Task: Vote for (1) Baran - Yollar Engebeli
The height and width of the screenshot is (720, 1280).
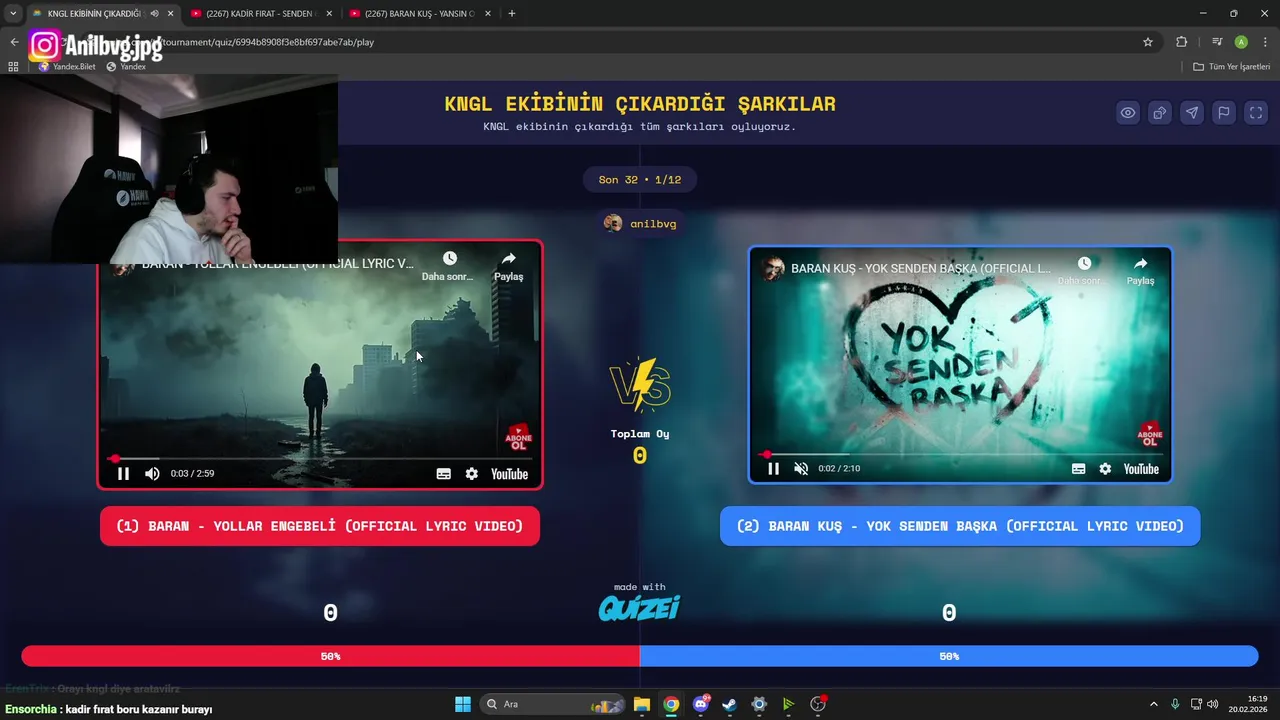Action: pyautogui.click(x=320, y=526)
